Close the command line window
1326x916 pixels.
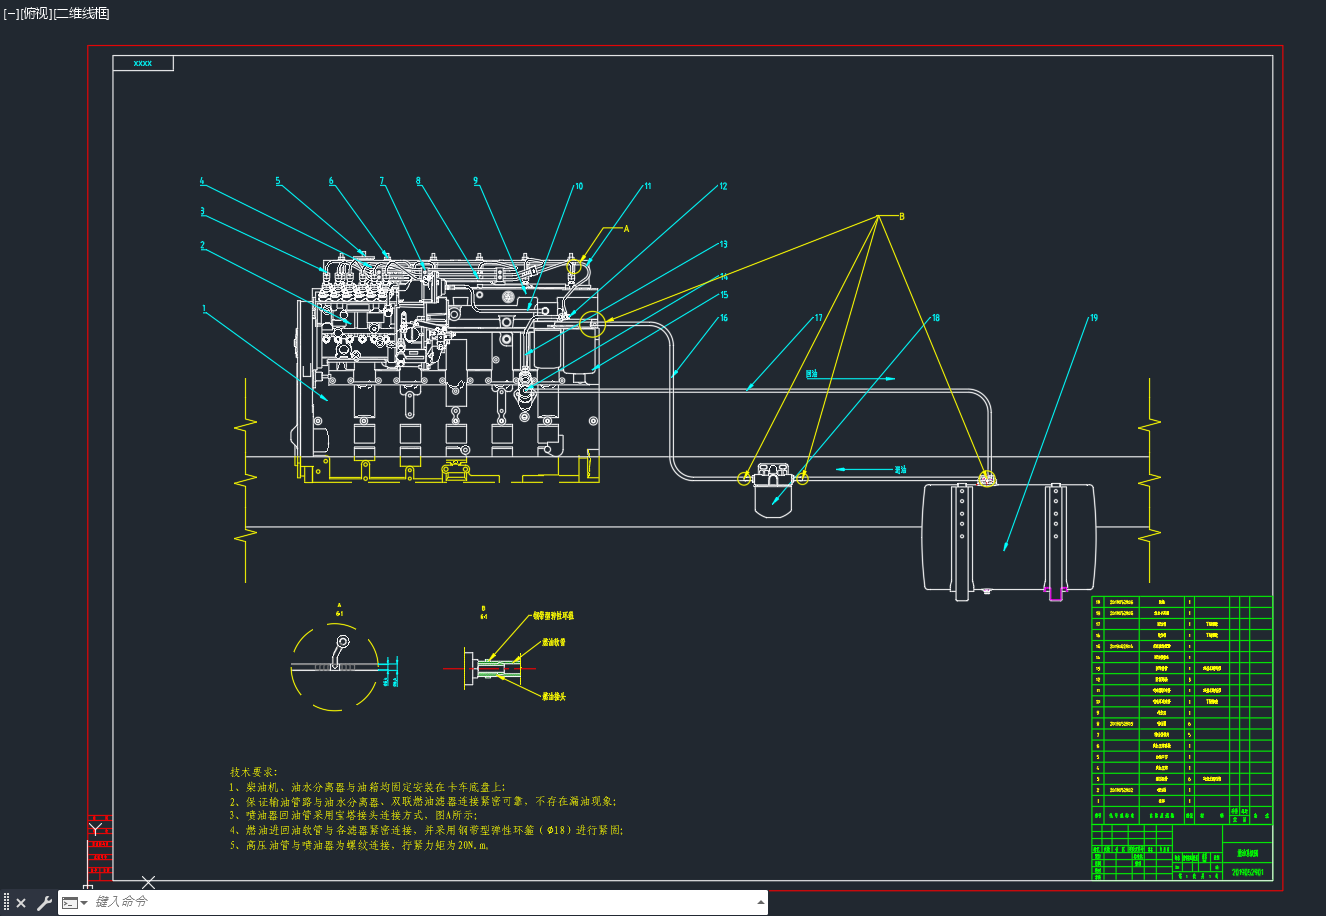coord(21,903)
